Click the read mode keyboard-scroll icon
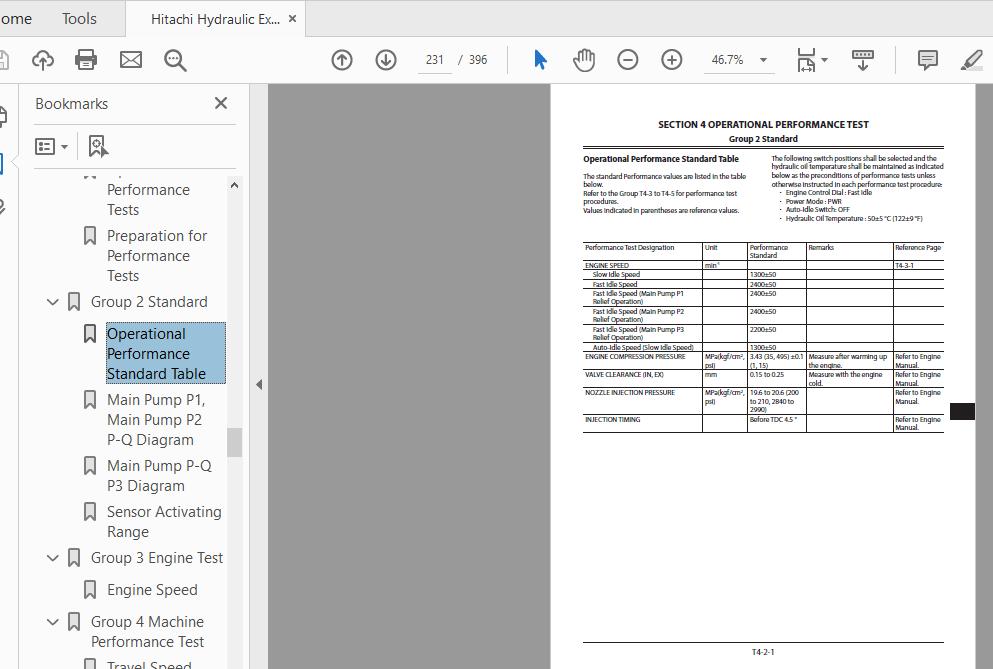This screenshot has height=669, width=993. coord(863,60)
